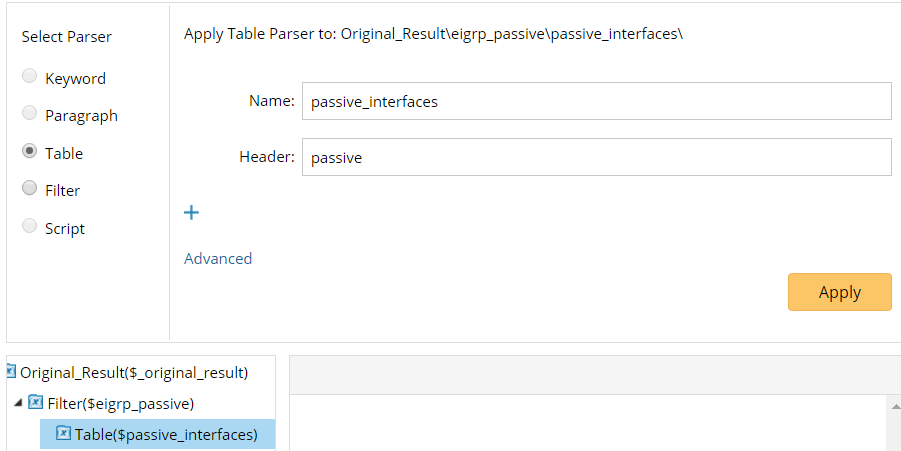
Task: Select the Original_Result($_original_result) tree label
Action: 134,372
